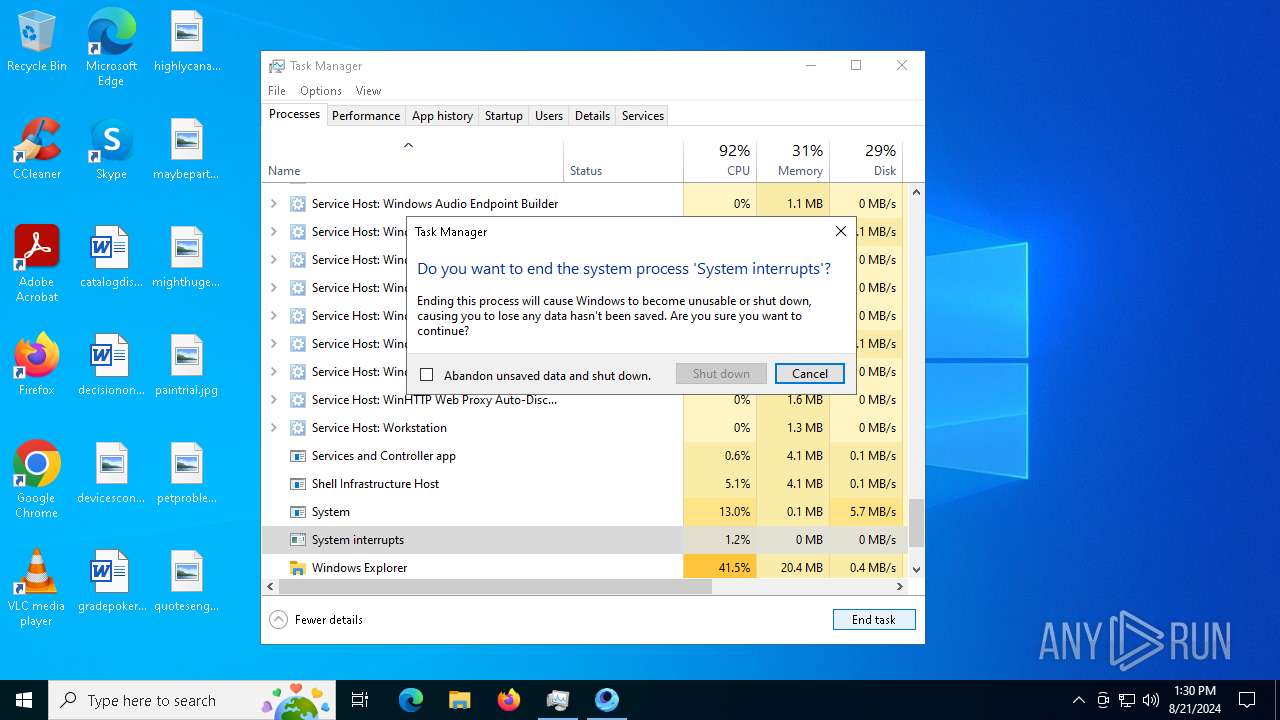Switch to the Performance tab
Viewport: 1280px width, 720px height.
point(366,116)
